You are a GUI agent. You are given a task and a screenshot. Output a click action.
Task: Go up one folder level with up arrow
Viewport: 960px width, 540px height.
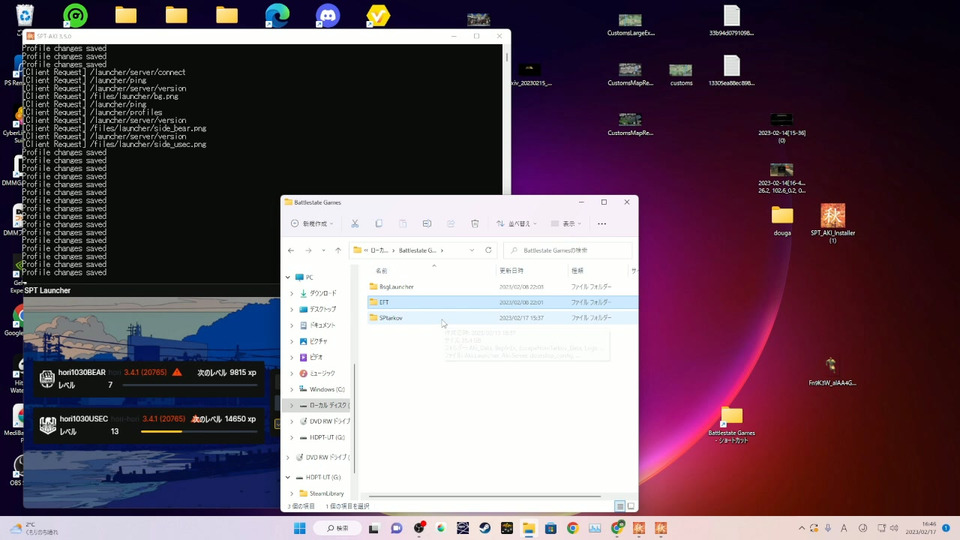coord(338,250)
